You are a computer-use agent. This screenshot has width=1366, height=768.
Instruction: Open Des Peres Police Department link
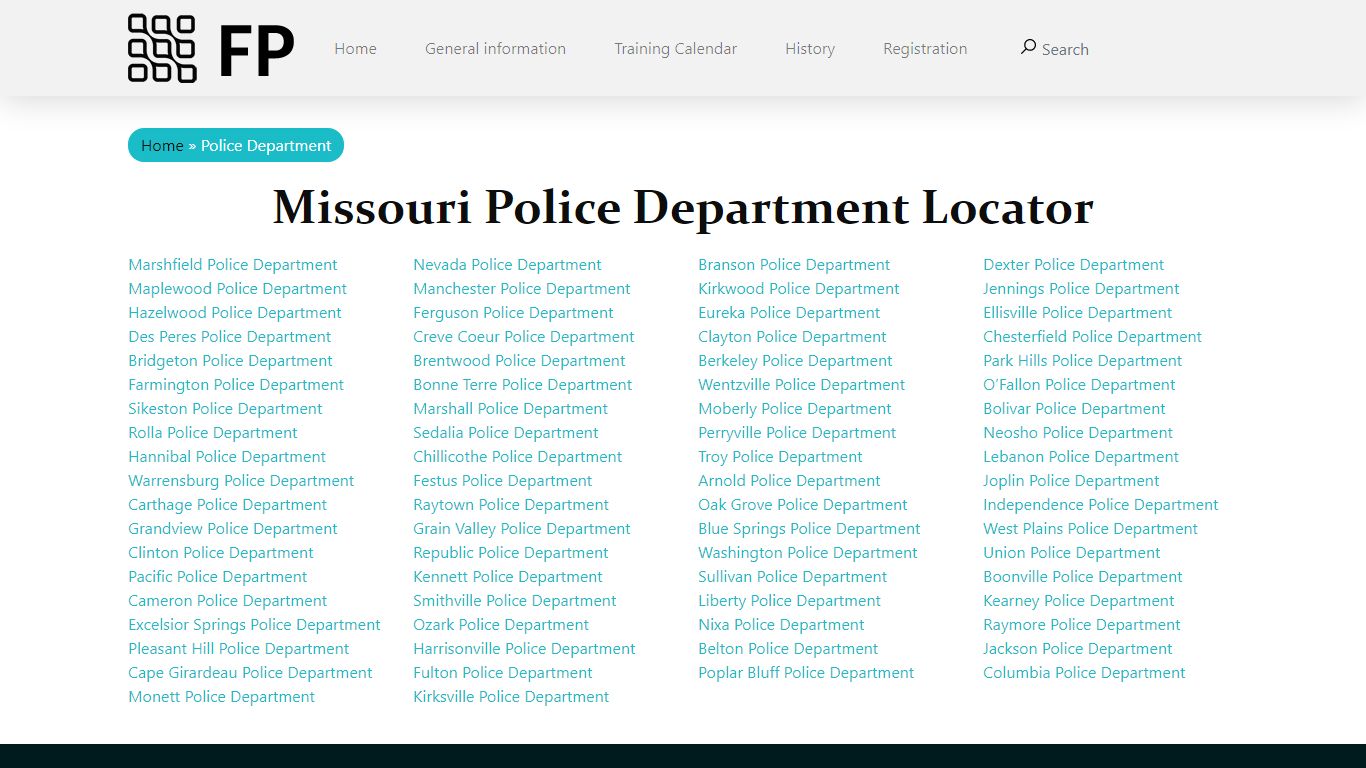(x=229, y=337)
